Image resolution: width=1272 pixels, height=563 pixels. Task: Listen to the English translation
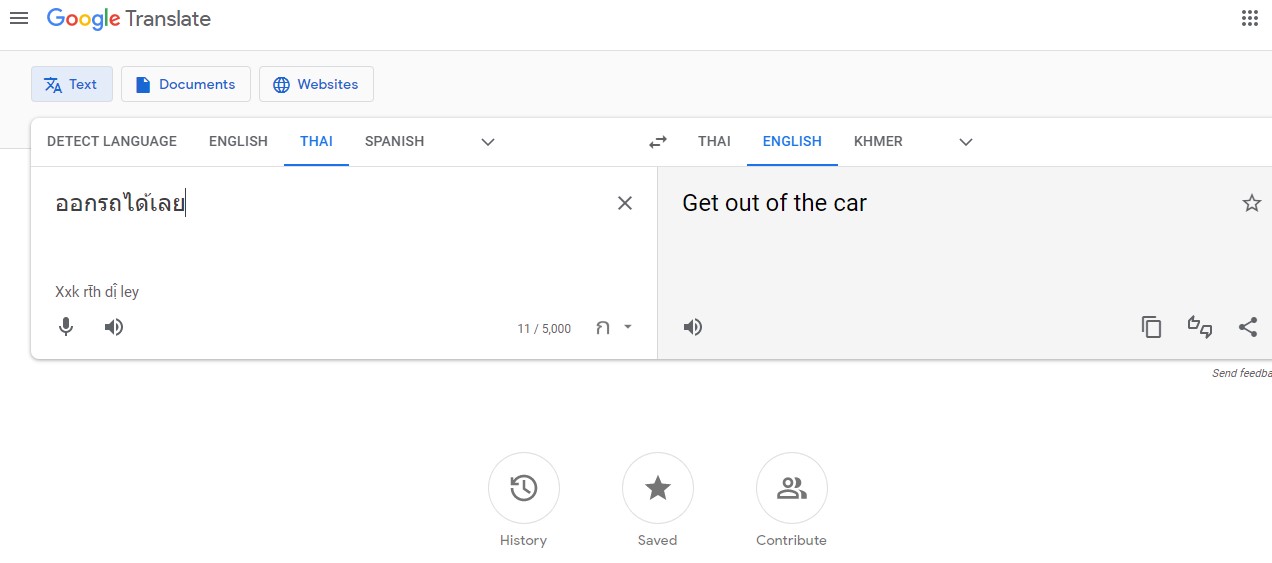(693, 327)
